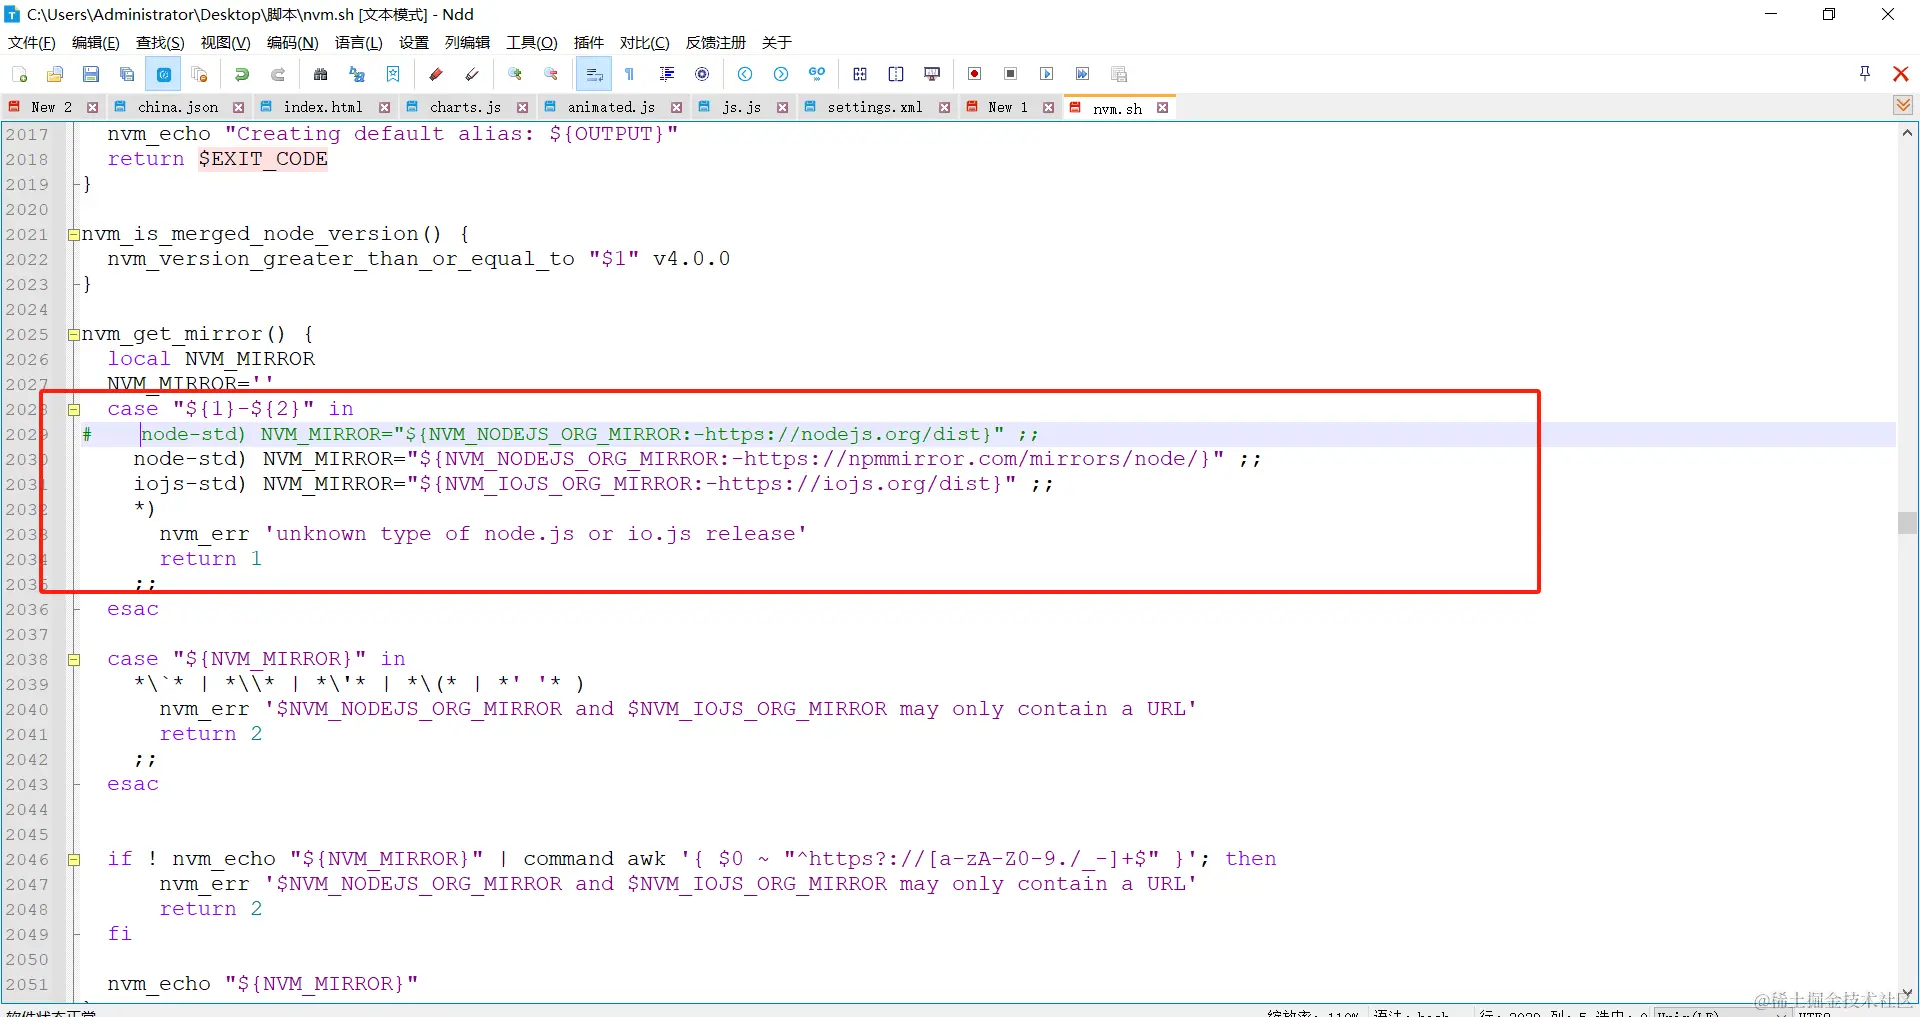This screenshot has height=1017, width=1920.
Task: Click the undo arrow icon
Action: point(242,74)
